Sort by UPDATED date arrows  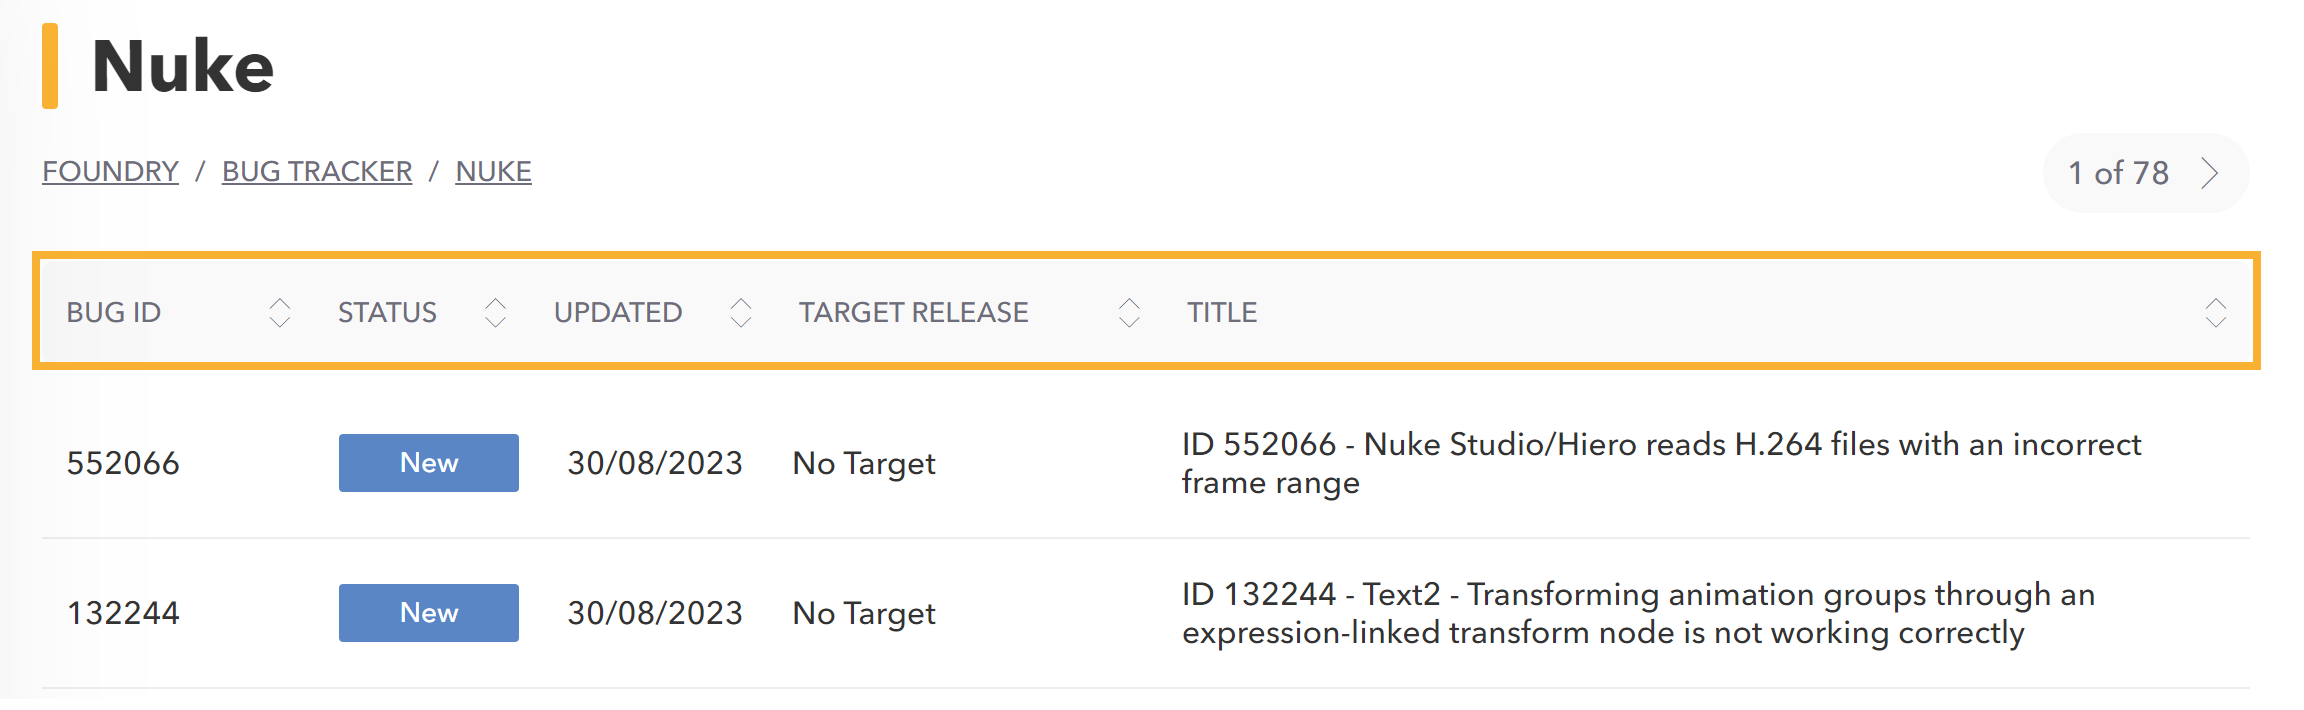pos(741,312)
